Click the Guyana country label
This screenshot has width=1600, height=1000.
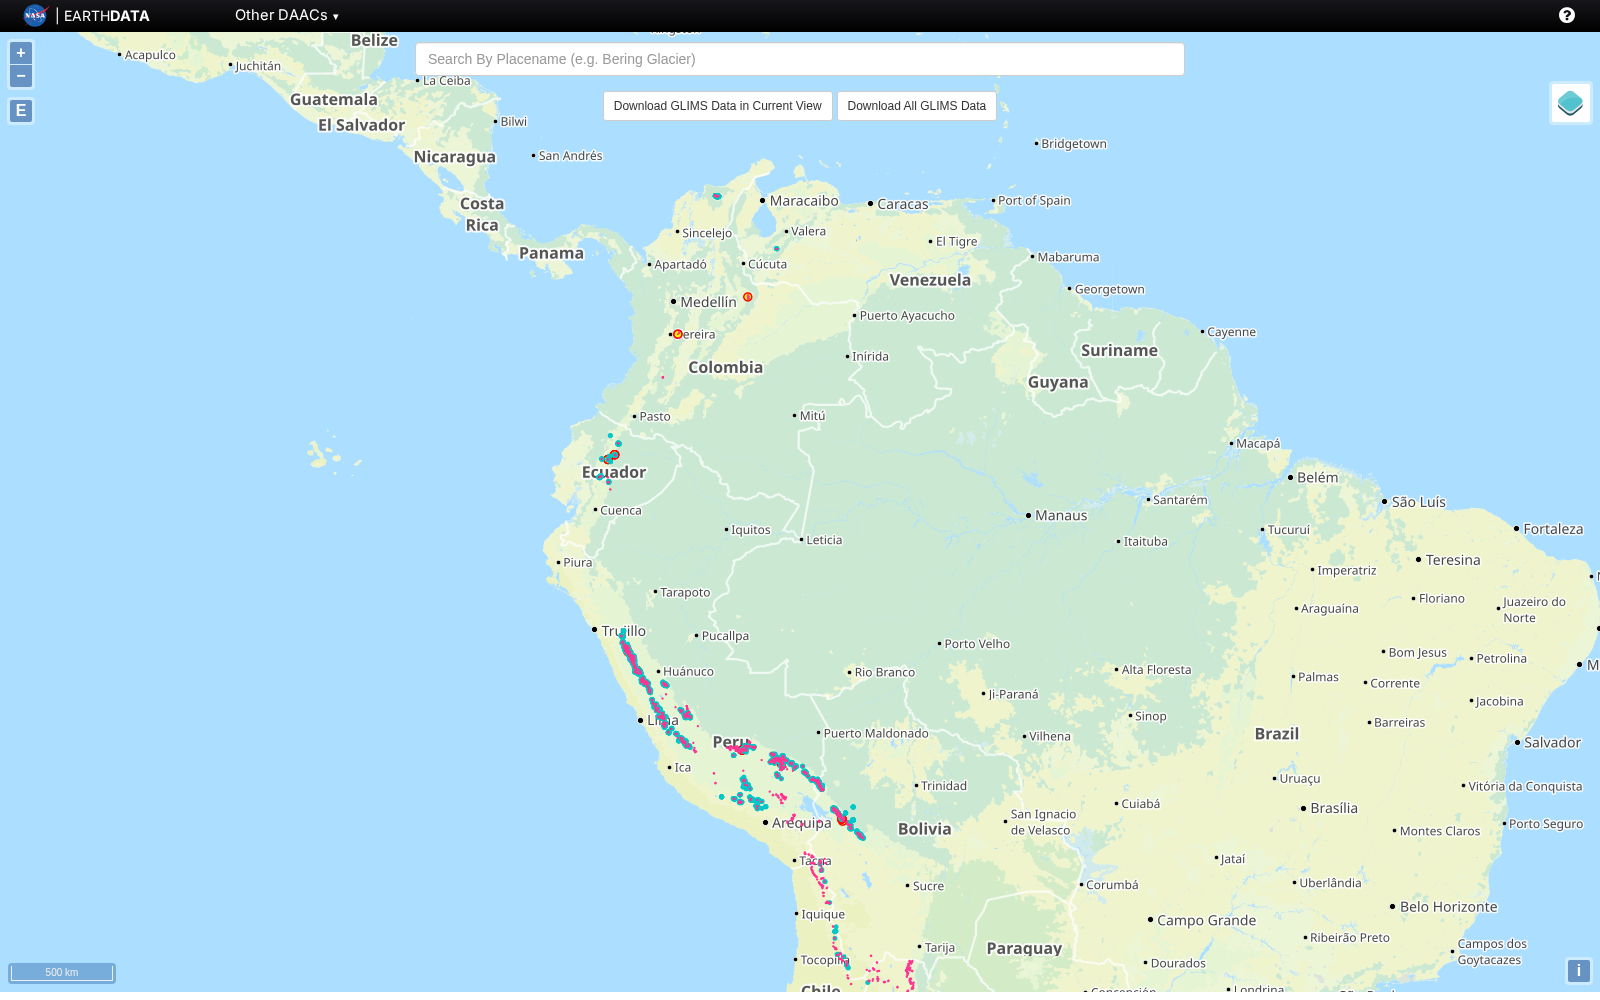[x=1058, y=382]
